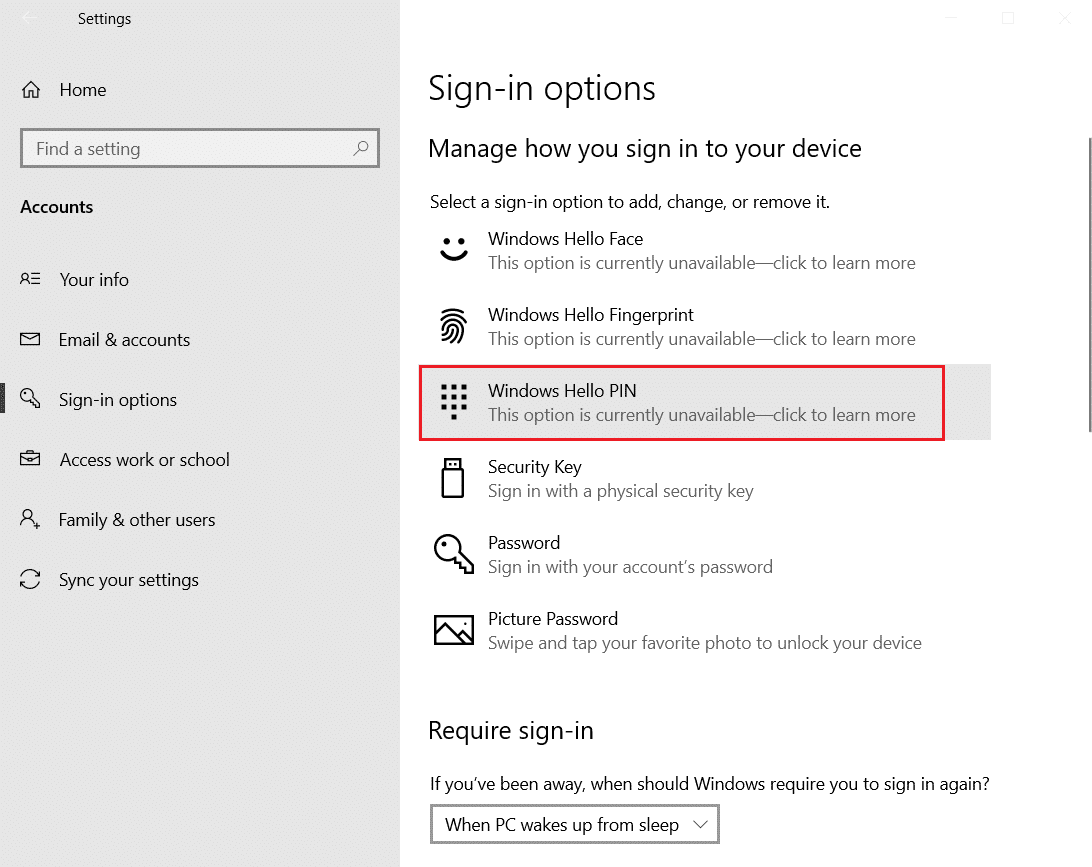Click the back arrow in the title bar
Viewport: 1092px width, 867px height.
click(x=30, y=19)
